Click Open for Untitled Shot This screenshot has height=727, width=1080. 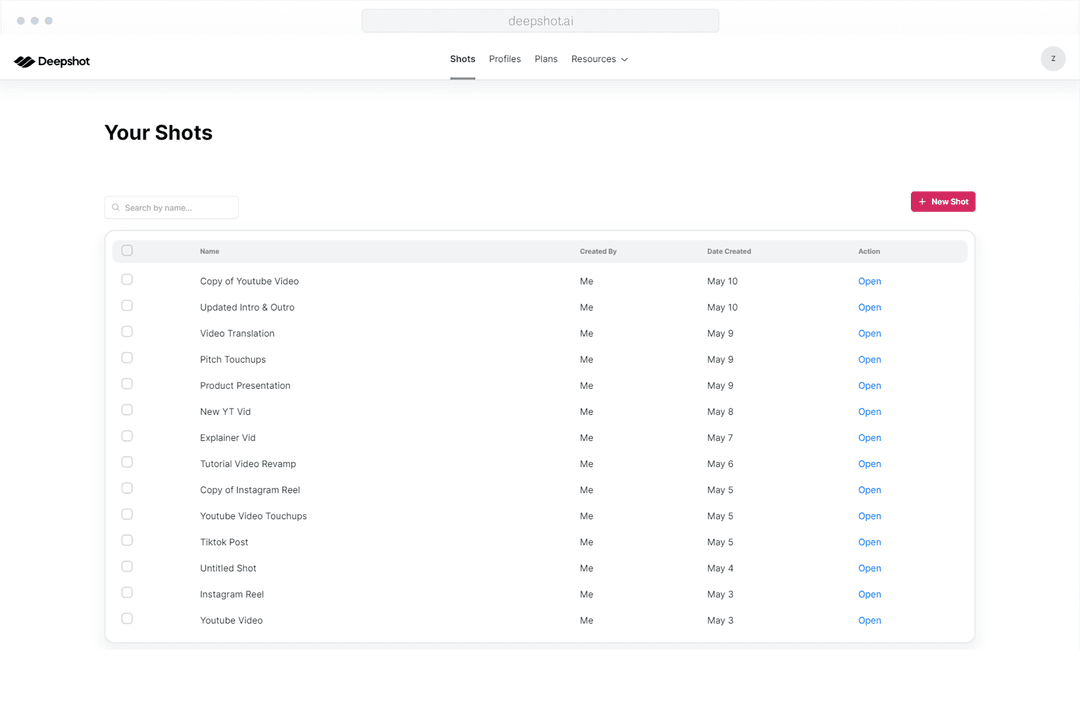point(869,568)
